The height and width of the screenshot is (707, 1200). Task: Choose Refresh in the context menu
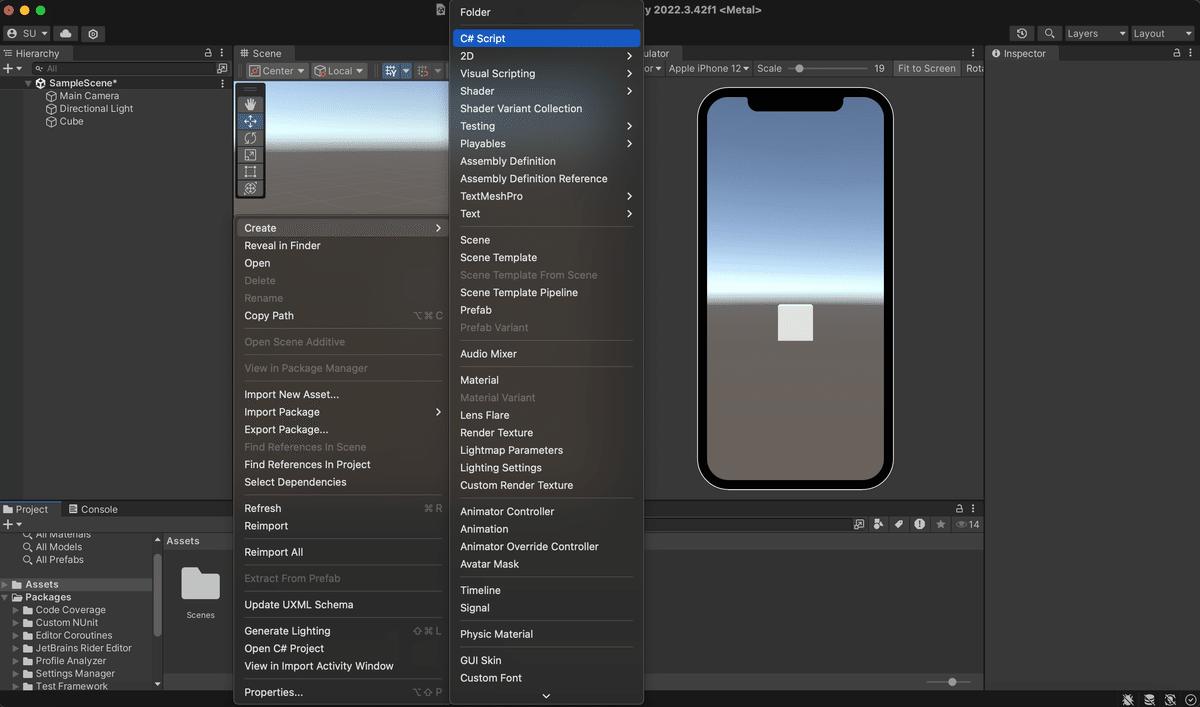[340, 509]
